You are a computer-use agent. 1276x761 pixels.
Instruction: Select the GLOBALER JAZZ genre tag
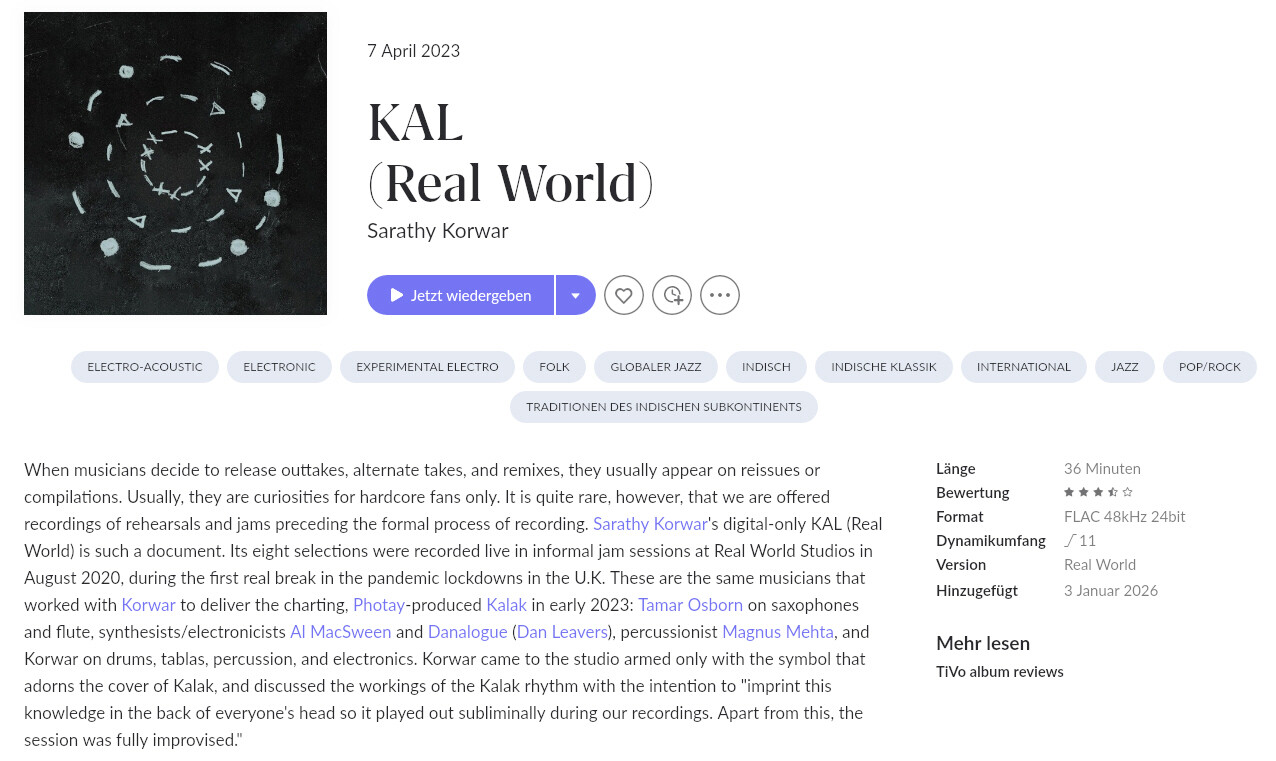656,367
